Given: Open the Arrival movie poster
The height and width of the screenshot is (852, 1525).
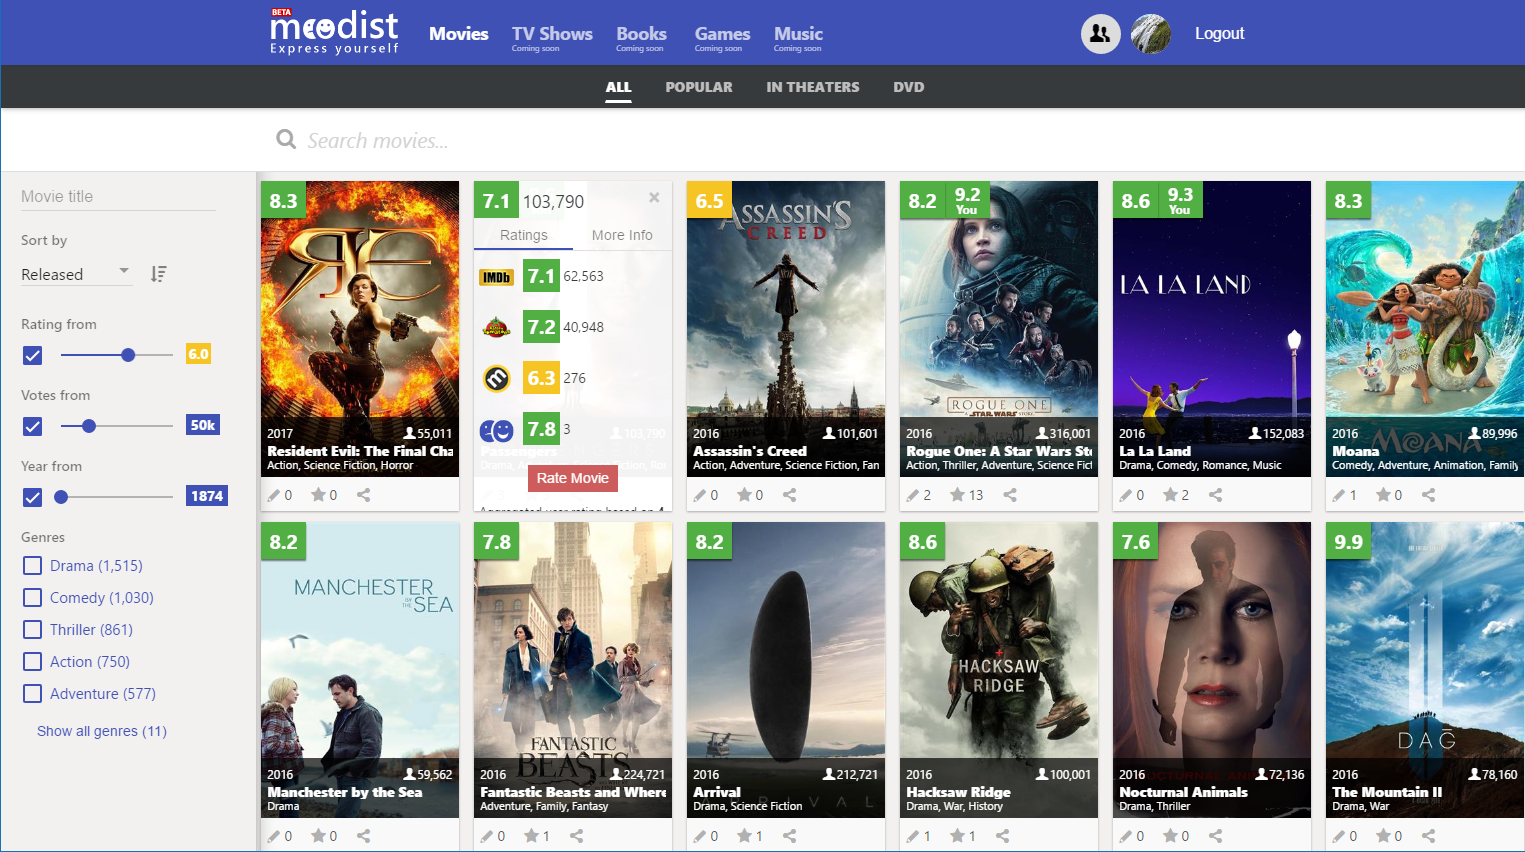Looking at the screenshot, I should (x=786, y=670).
